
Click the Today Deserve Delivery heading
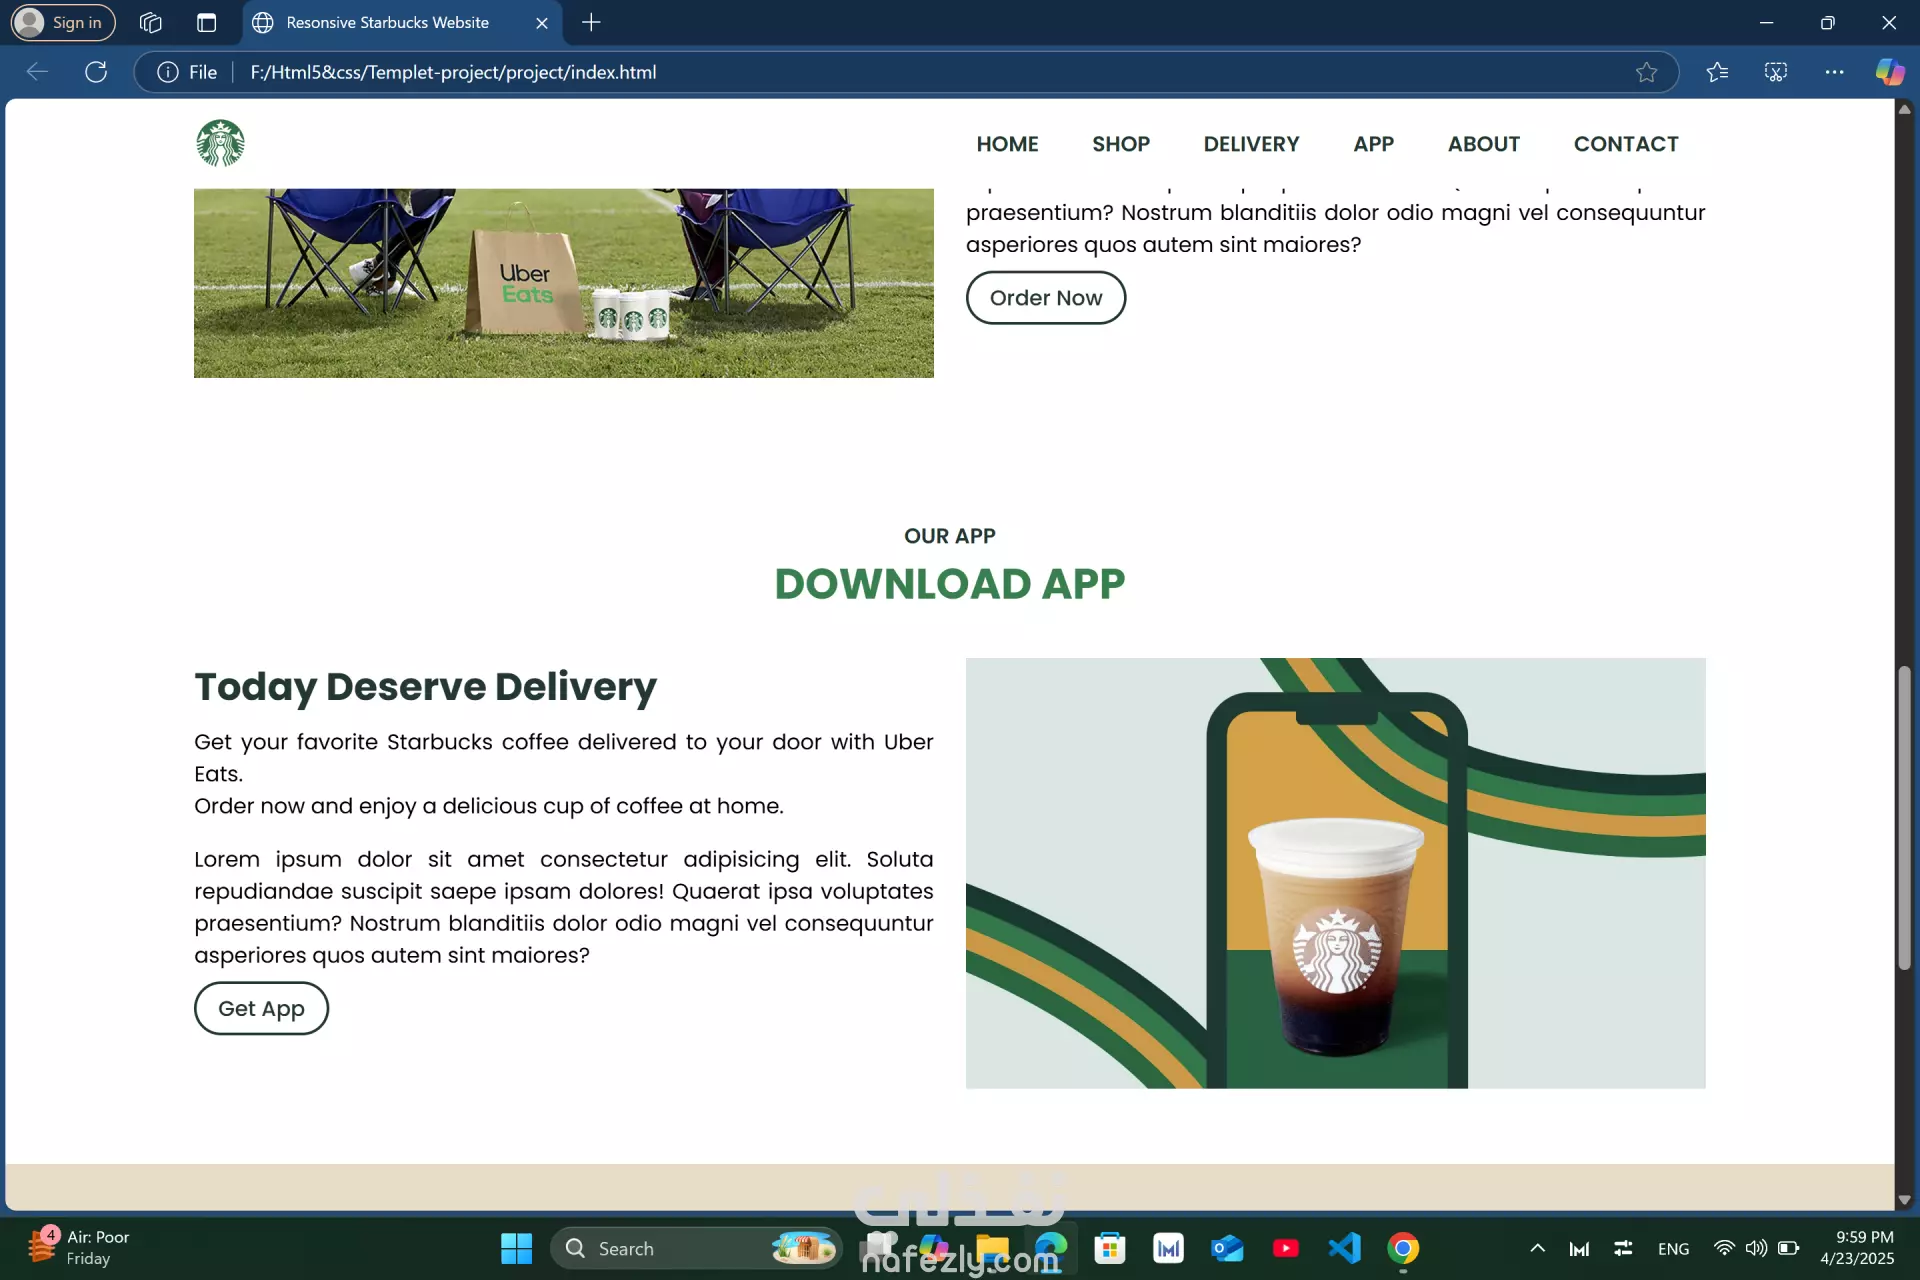[x=425, y=687]
